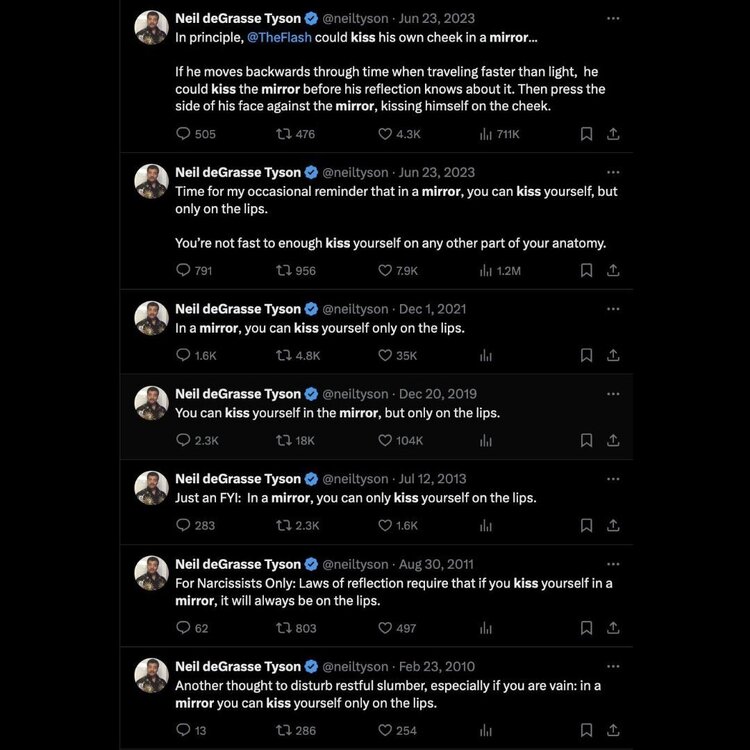
Task: Expand more options on Feb 23, 2010 tweet
Action: [x=613, y=666]
